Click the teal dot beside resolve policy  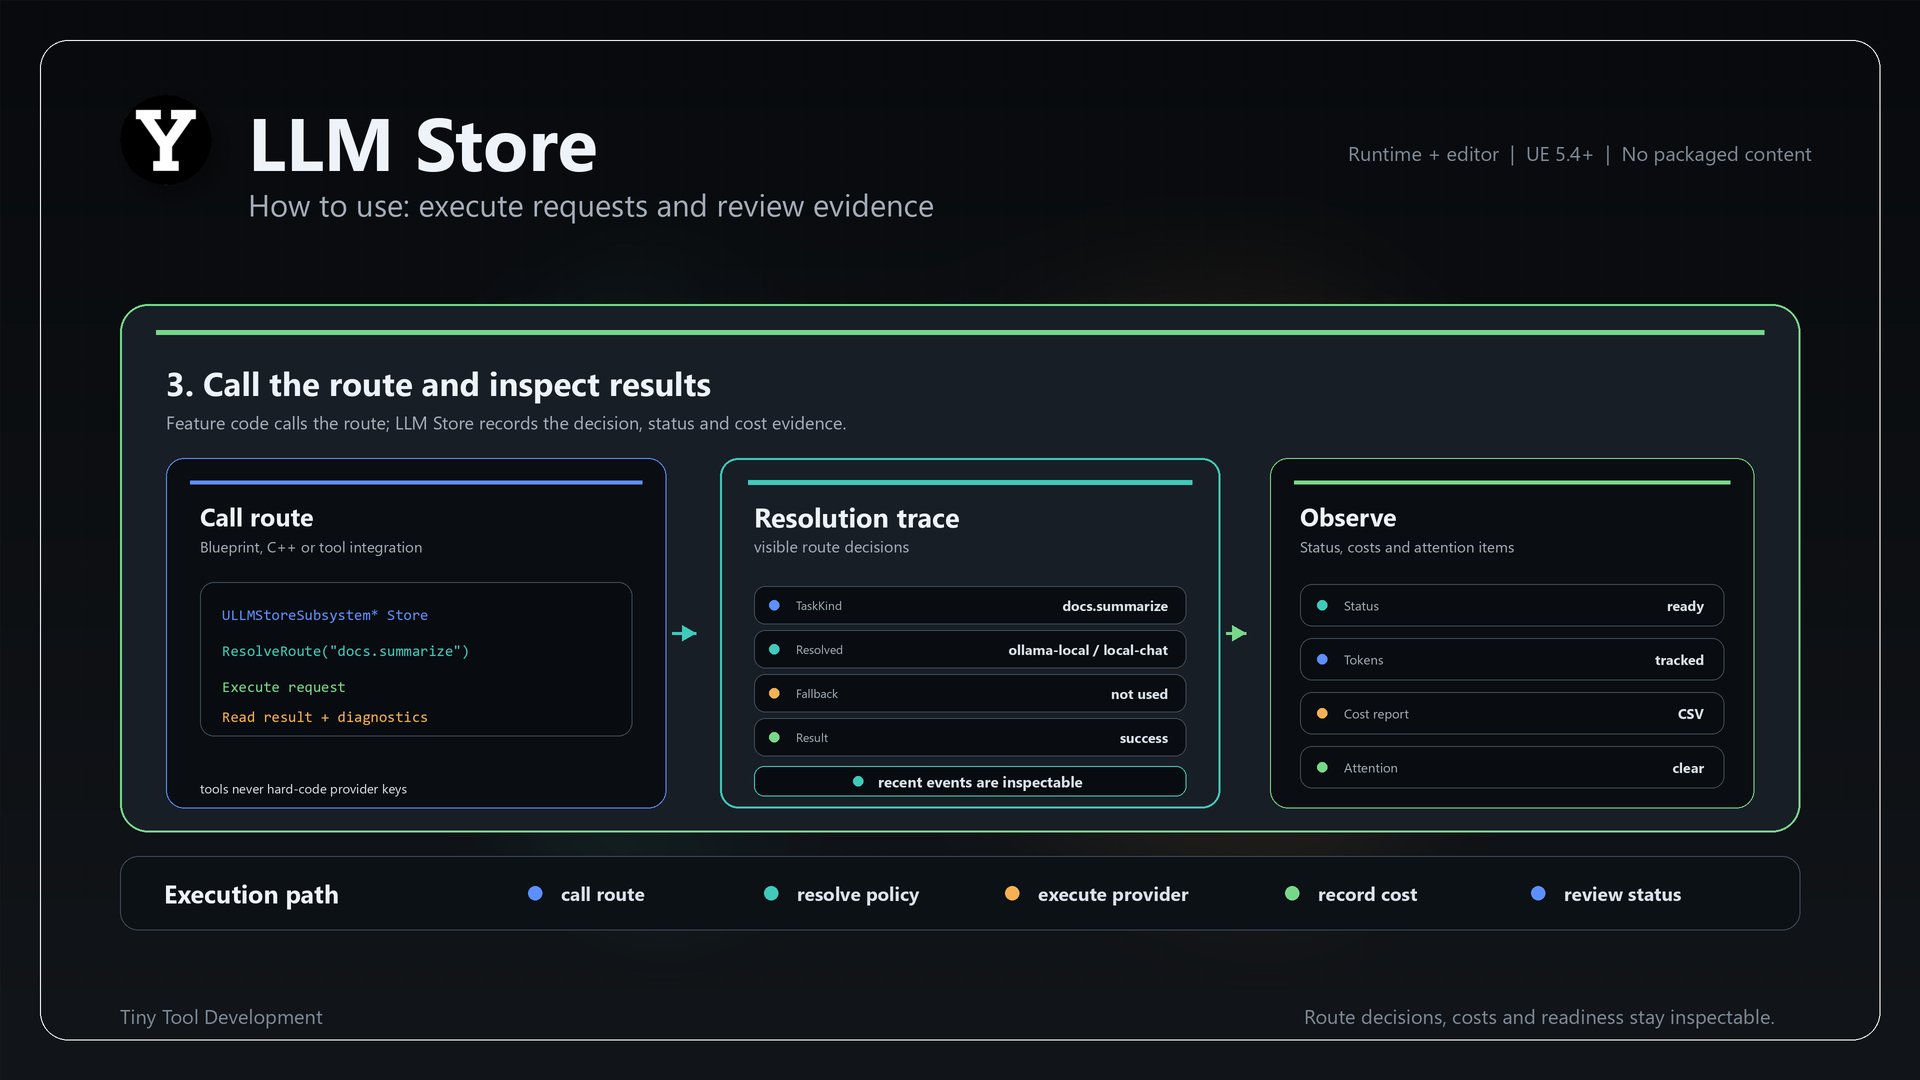click(x=771, y=894)
